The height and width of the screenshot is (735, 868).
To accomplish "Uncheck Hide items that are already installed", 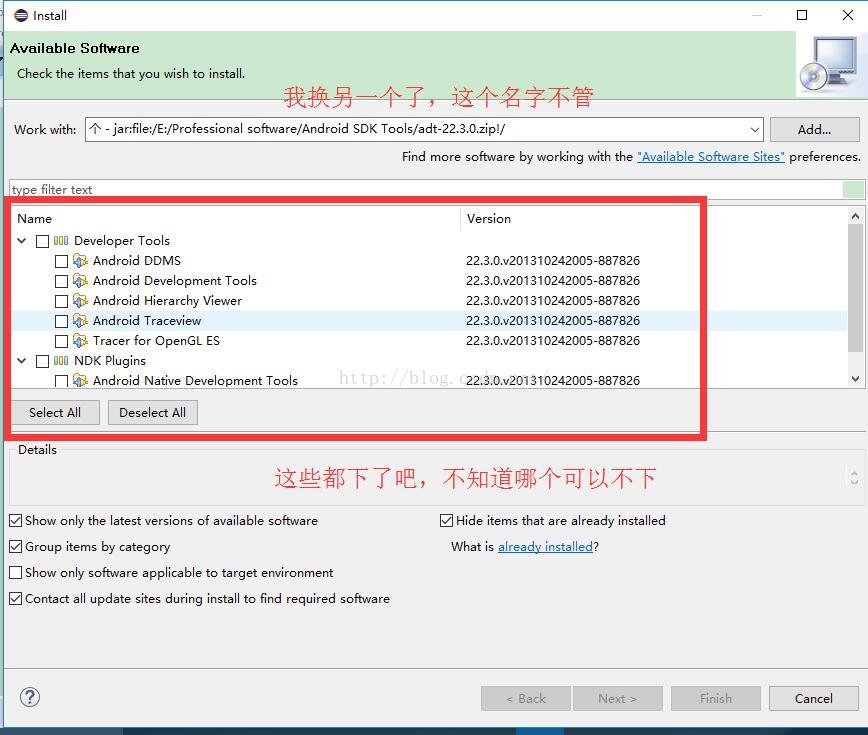I will point(446,520).
